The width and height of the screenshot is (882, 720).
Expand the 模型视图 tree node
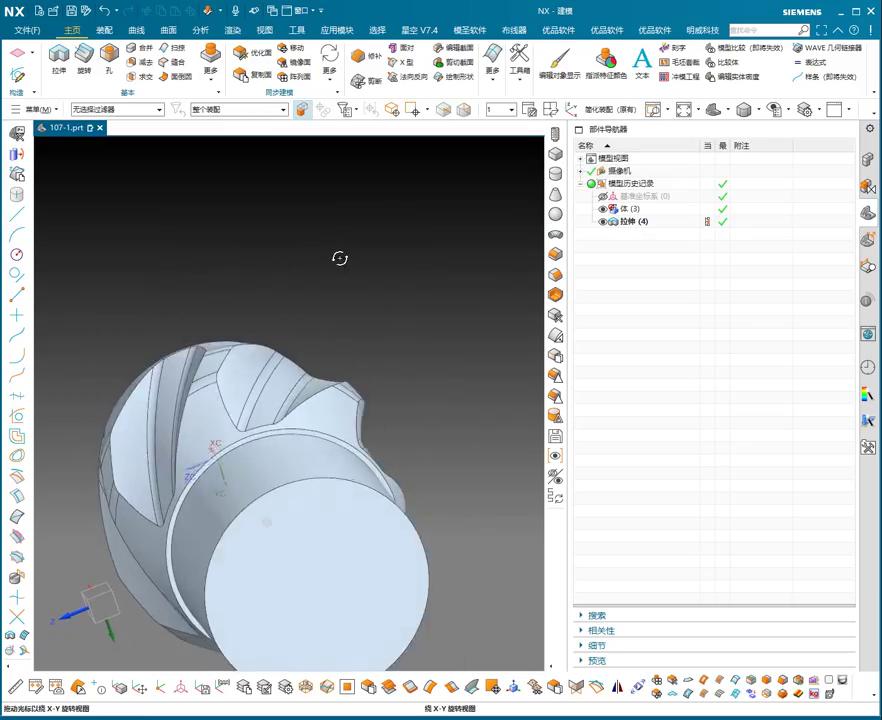tap(580, 159)
